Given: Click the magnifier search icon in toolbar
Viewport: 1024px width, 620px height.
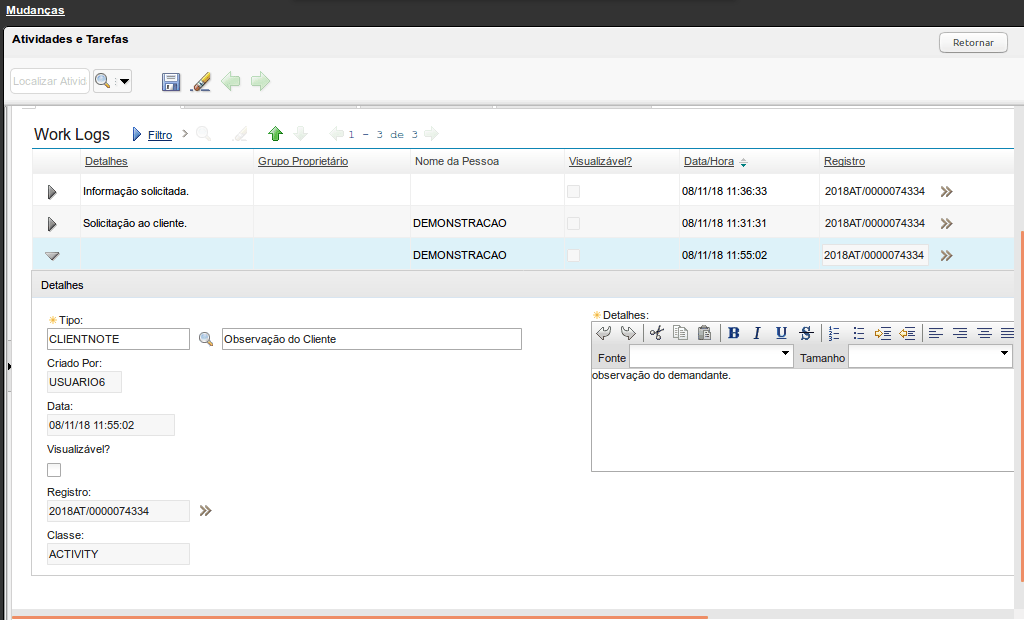Looking at the screenshot, I should [x=103, y=81].
